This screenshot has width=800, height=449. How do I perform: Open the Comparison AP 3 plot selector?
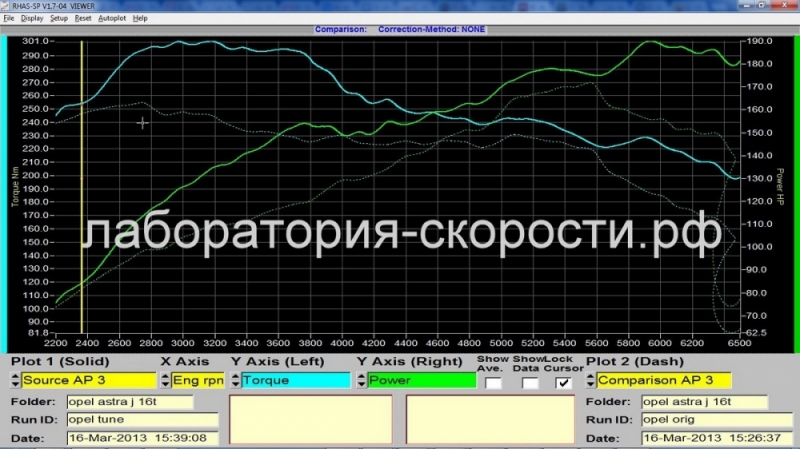(664, 380)
